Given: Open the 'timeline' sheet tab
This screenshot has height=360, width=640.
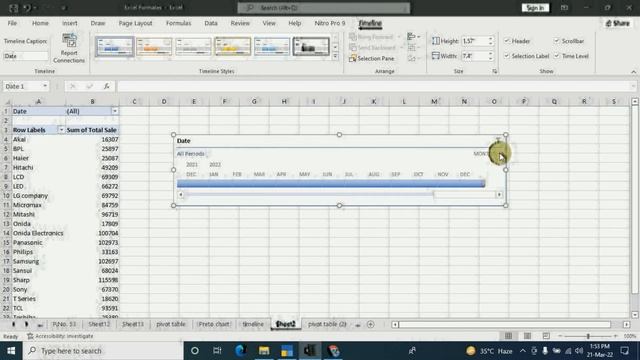Looking at the screenshot, I should pyautogui.click(x=253, y=324).
